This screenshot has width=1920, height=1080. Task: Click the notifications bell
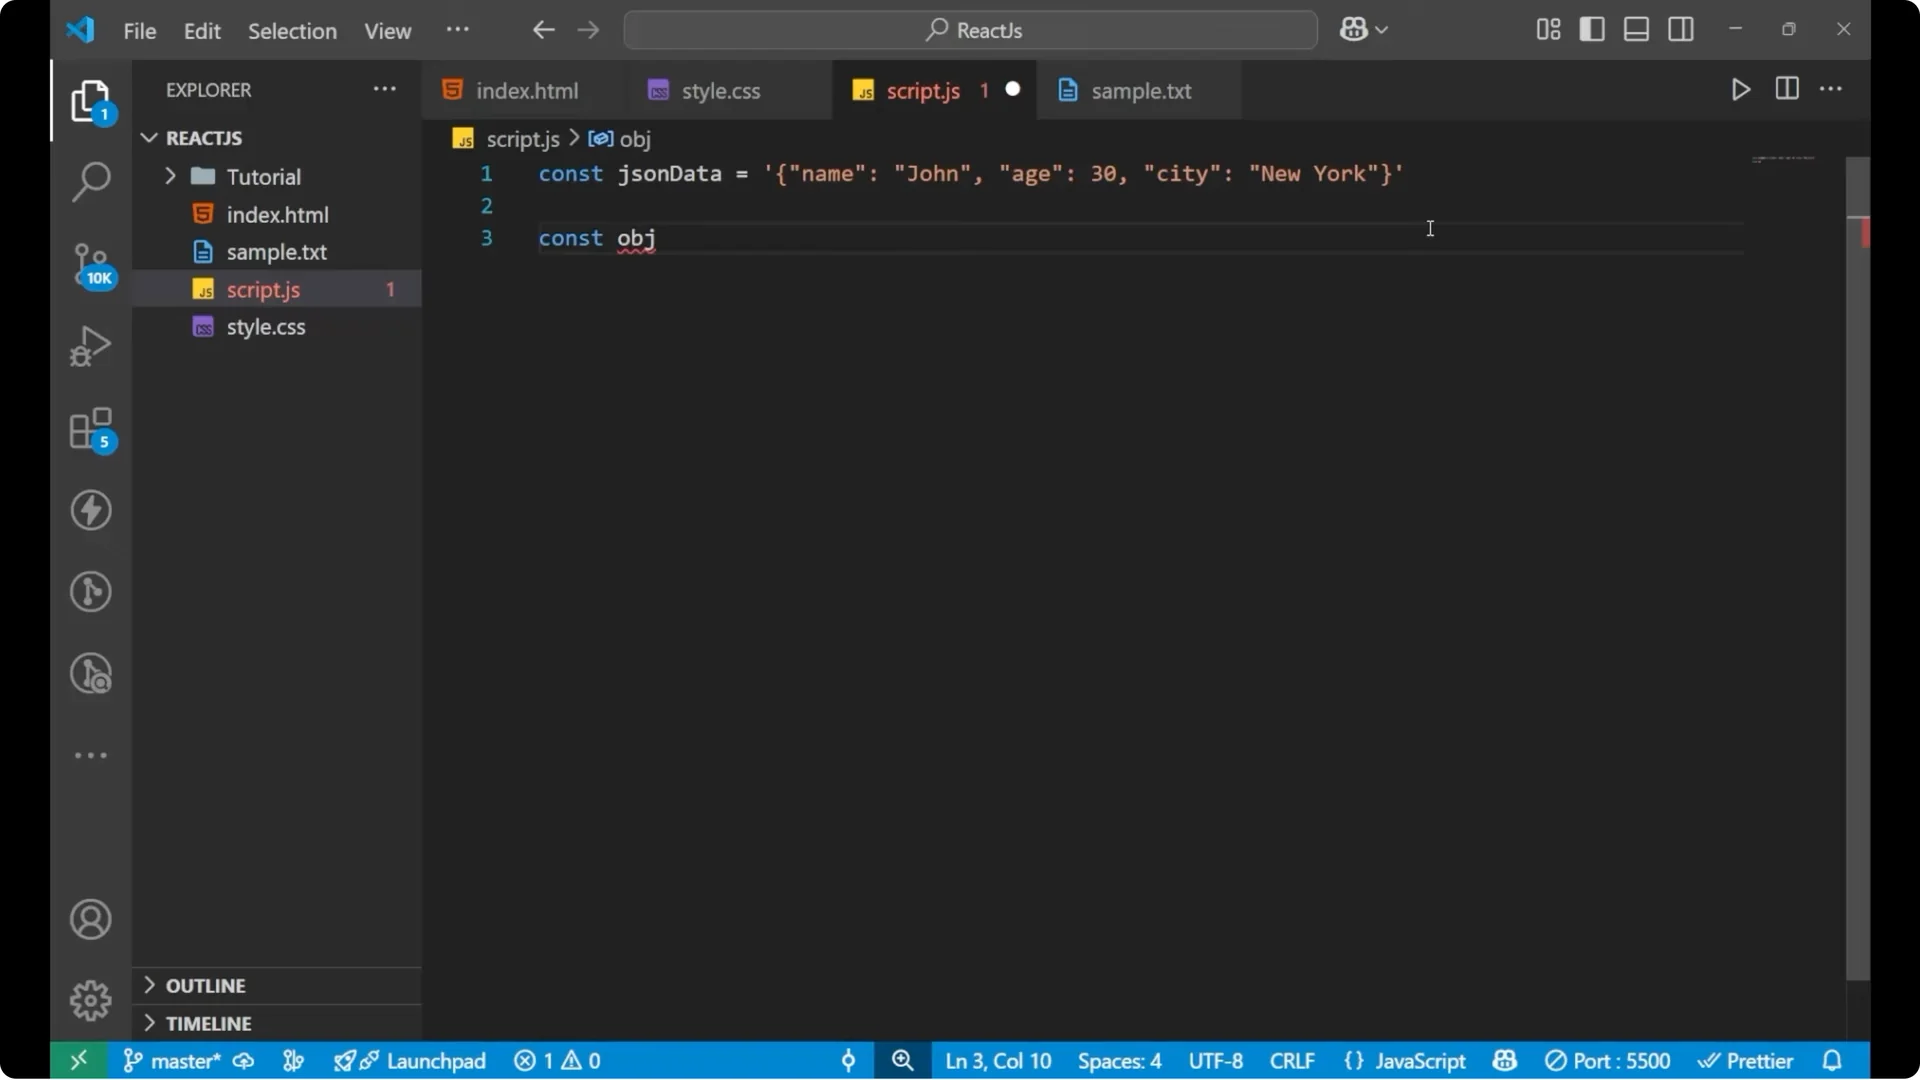pyautogui.click(x=1833, y=1061)
